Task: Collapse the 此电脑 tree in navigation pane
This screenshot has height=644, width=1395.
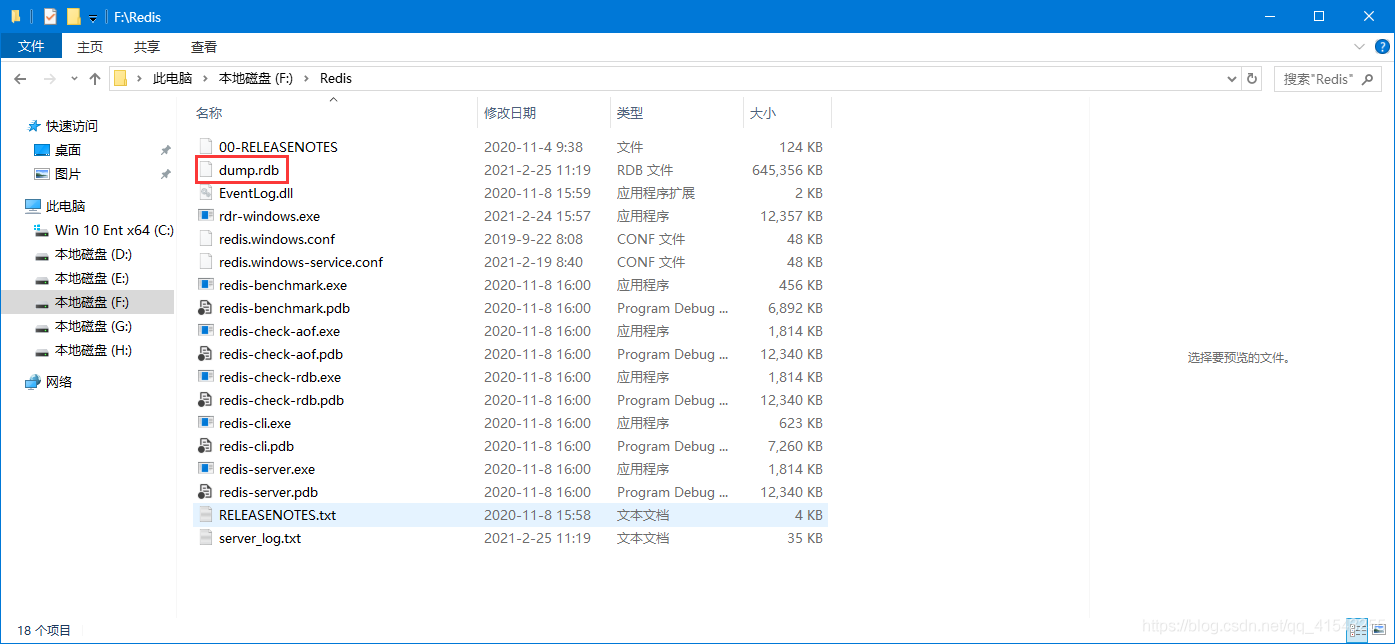Action: pyautogui.click(x=18, y=205)
